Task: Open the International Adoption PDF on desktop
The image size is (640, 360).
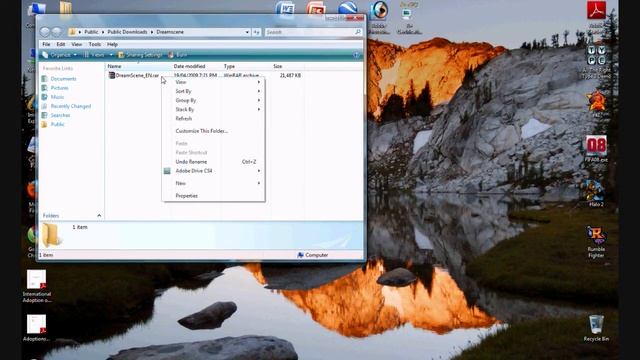Action: pos(36,286)
